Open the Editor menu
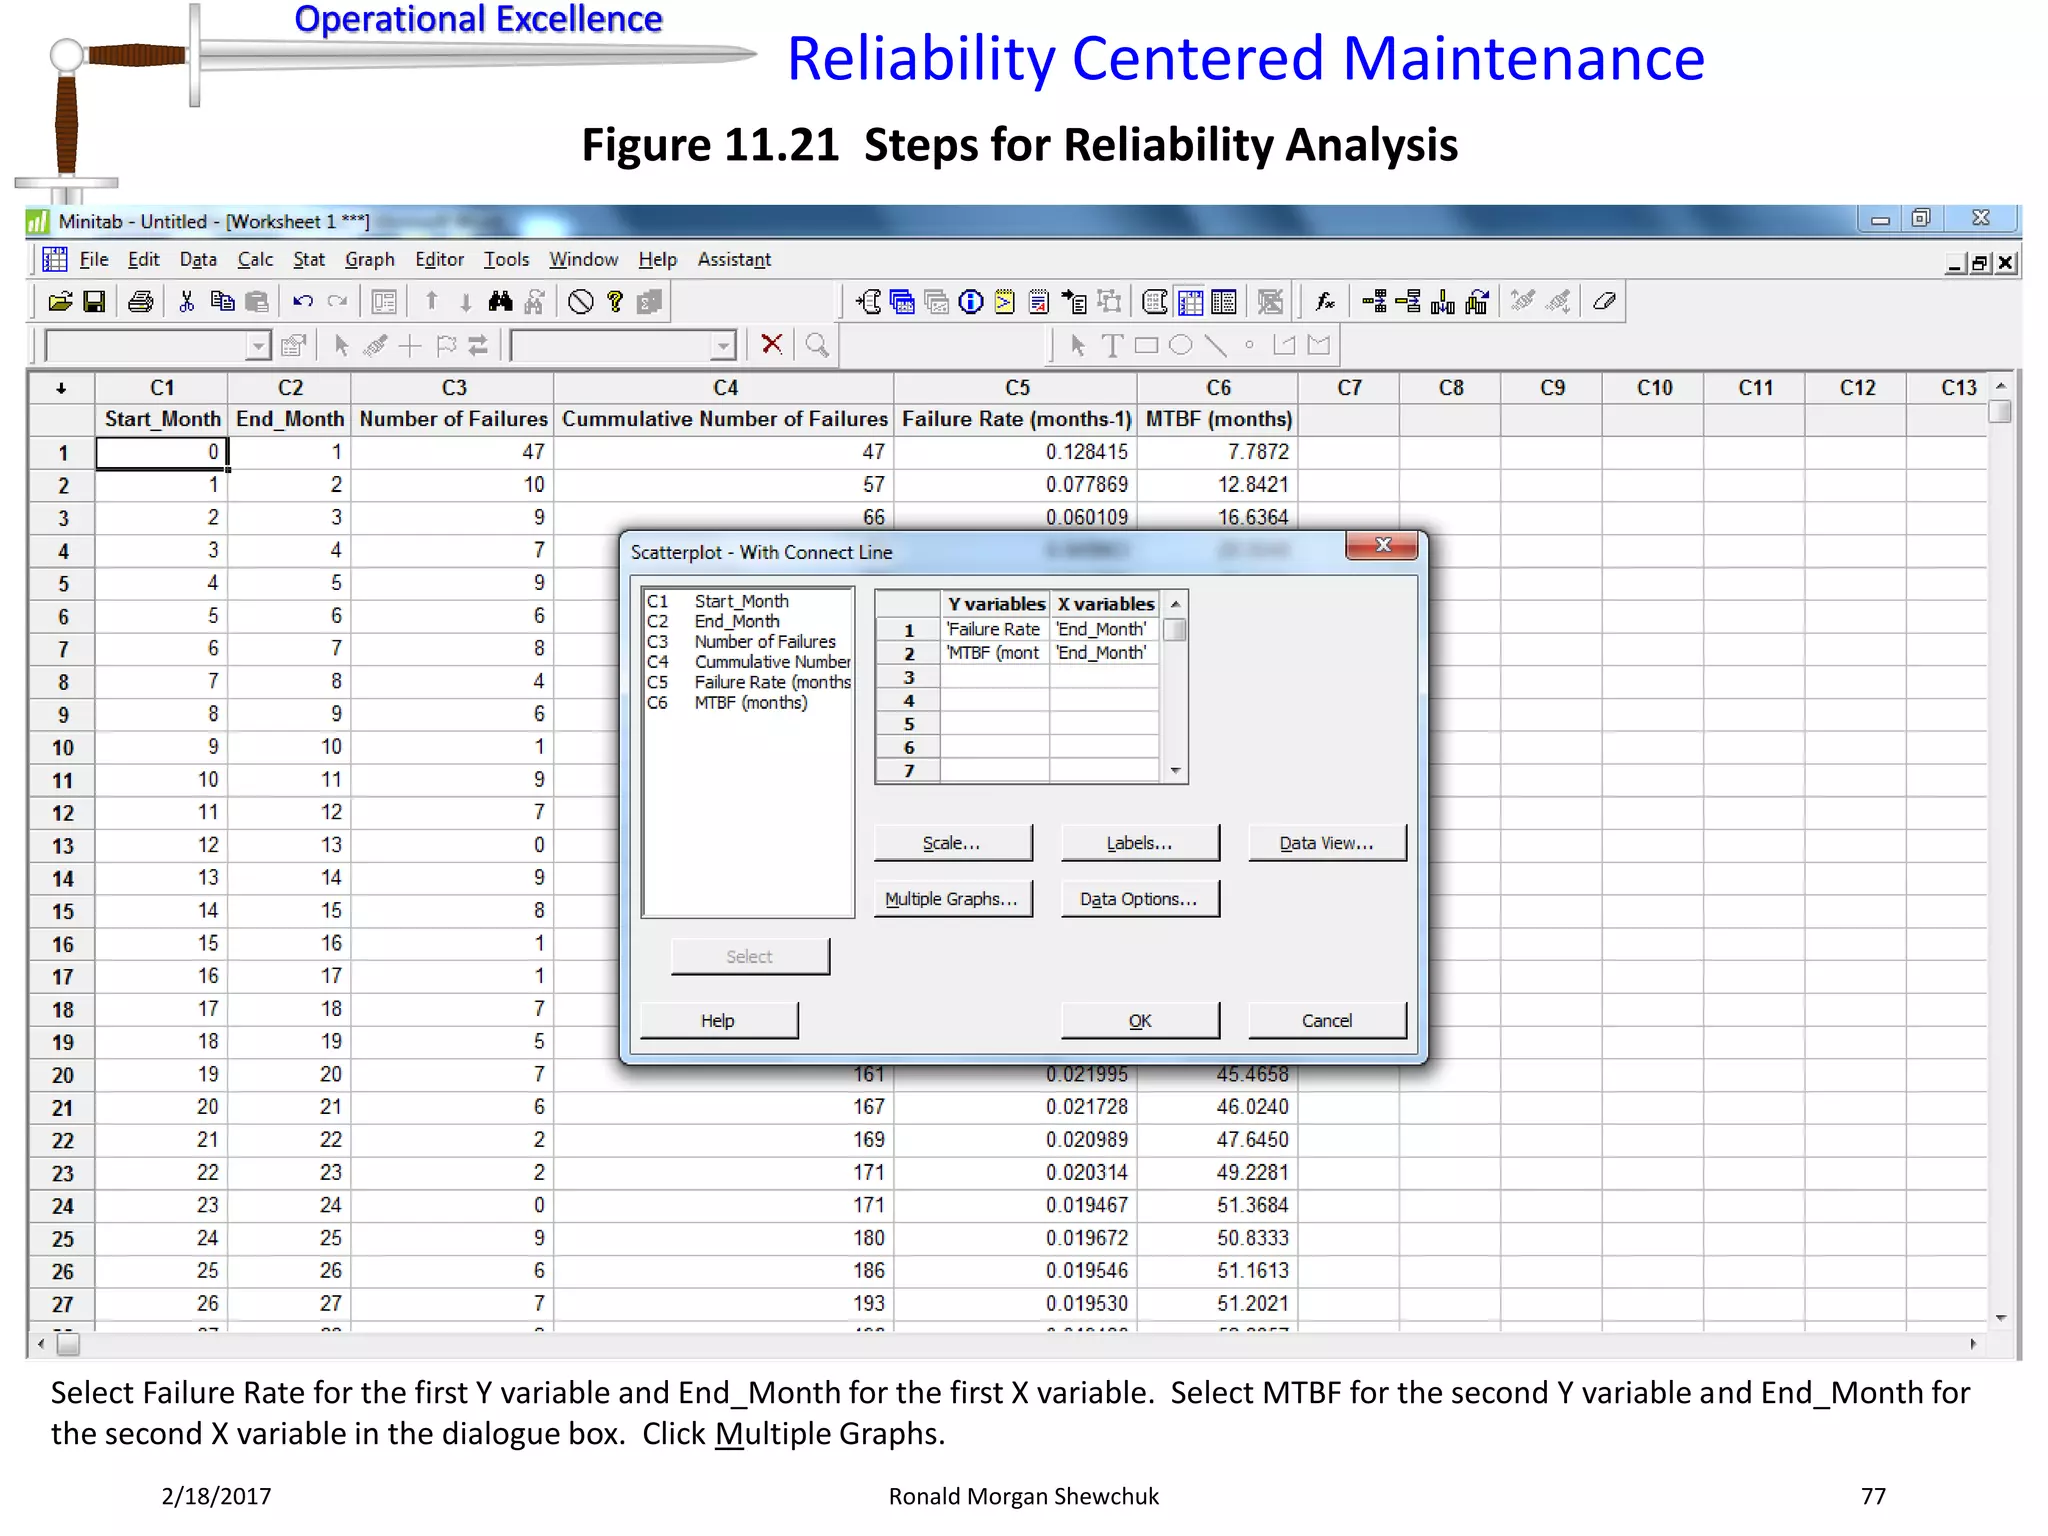 tap(440, 260)
